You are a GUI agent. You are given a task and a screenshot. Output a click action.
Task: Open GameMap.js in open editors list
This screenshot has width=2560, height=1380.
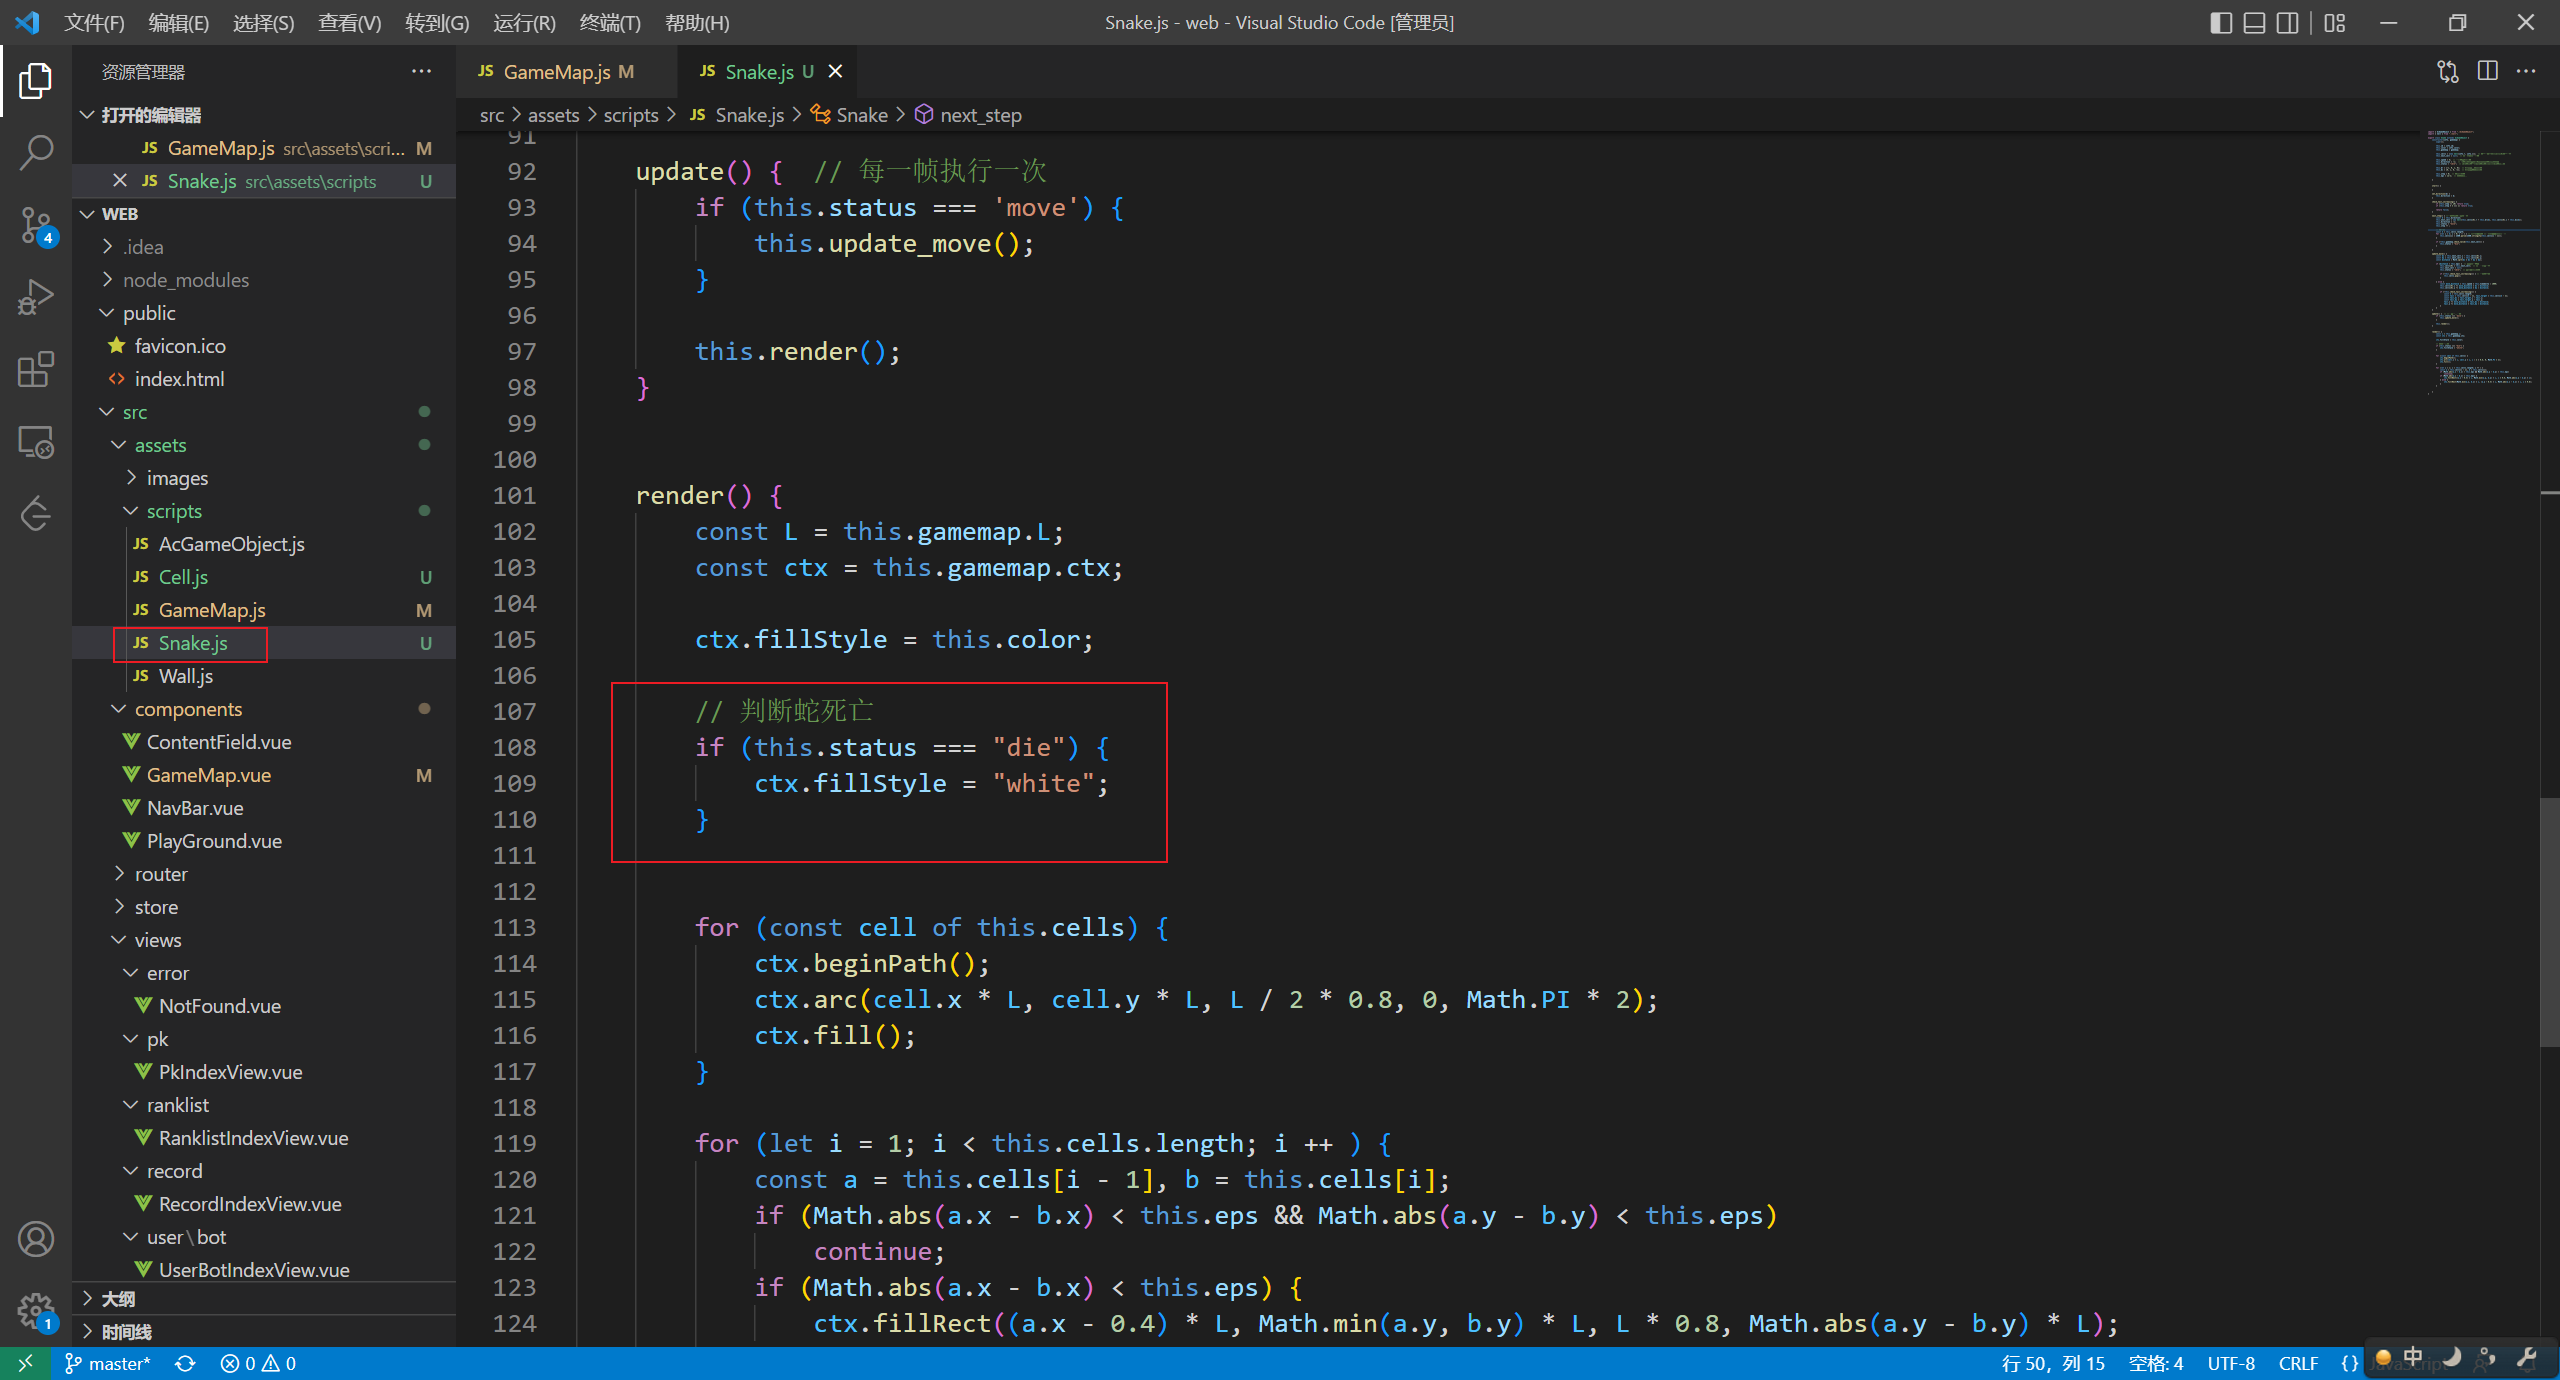264,148
